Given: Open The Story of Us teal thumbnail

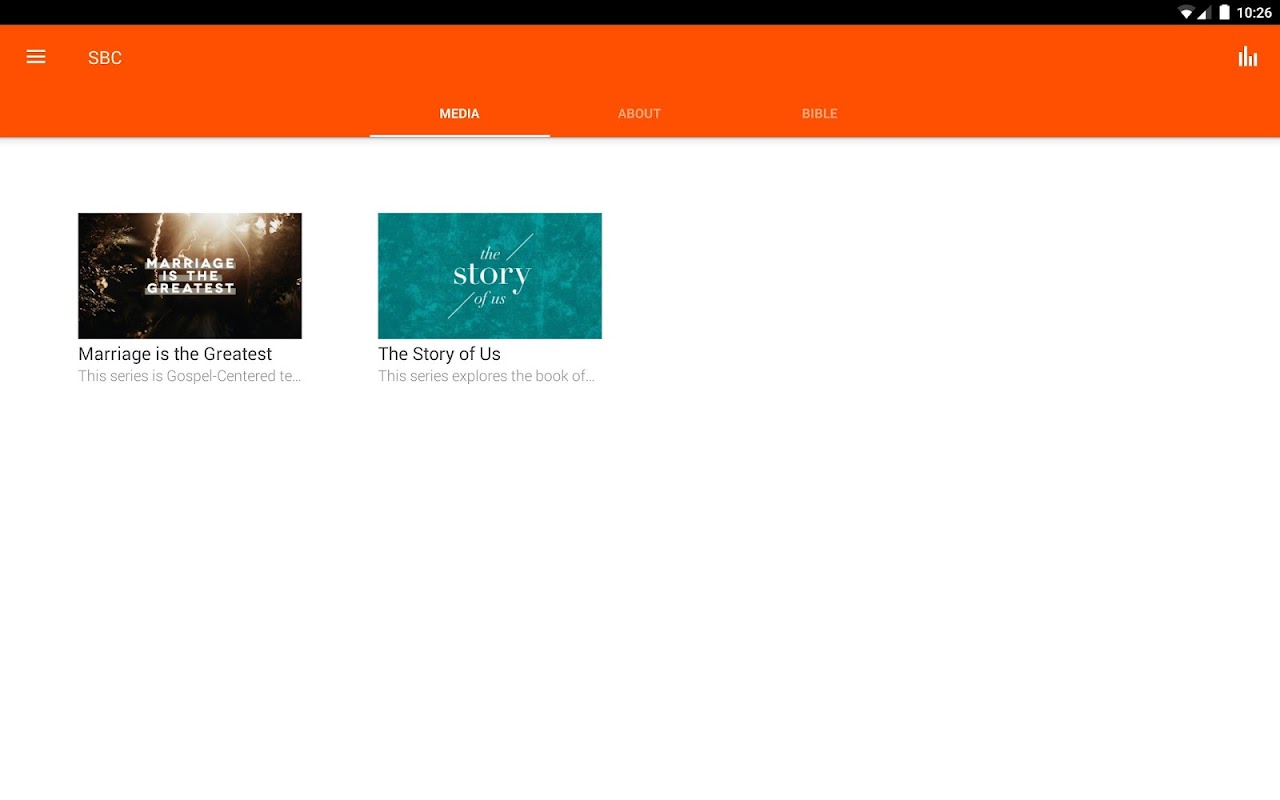Looking at the screenshot, I should (x=490, y=275).
